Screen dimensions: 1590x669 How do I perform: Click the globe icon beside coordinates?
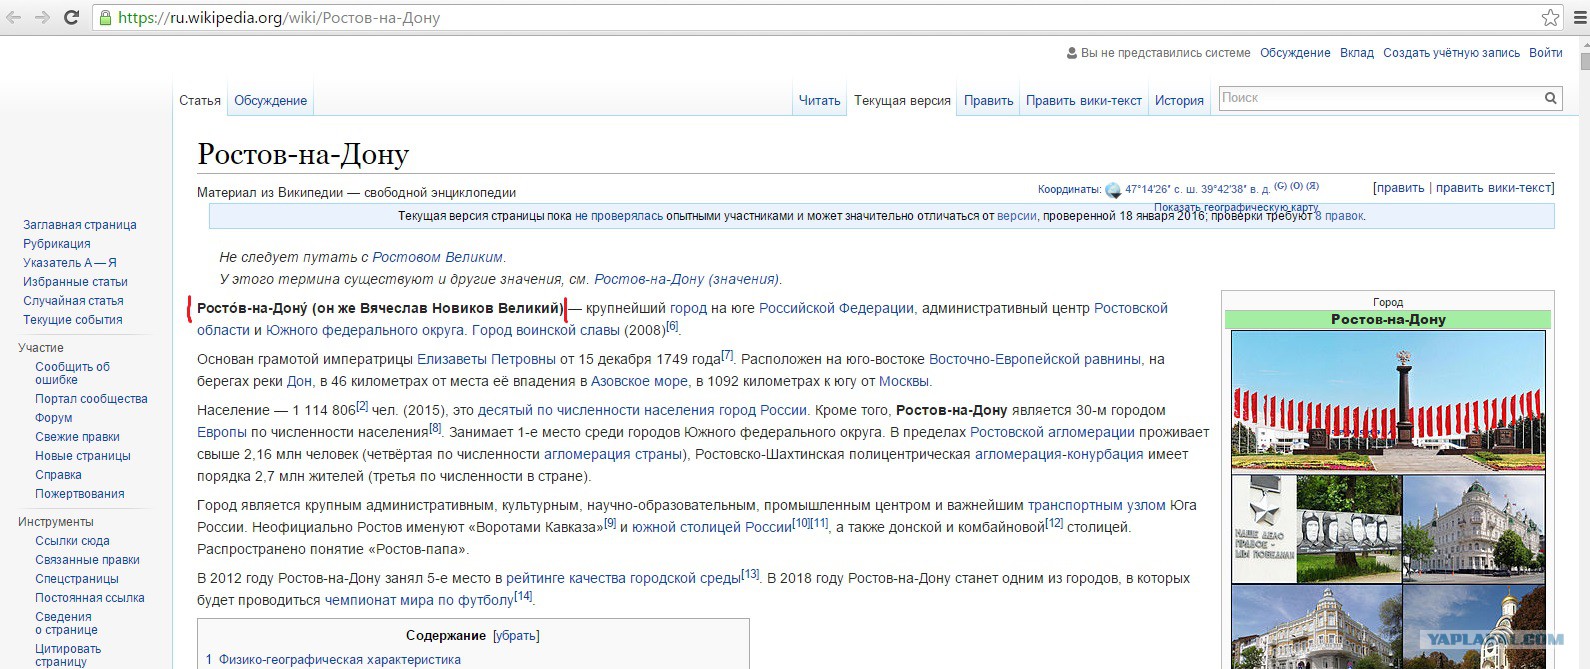[x=1113, y=190]
